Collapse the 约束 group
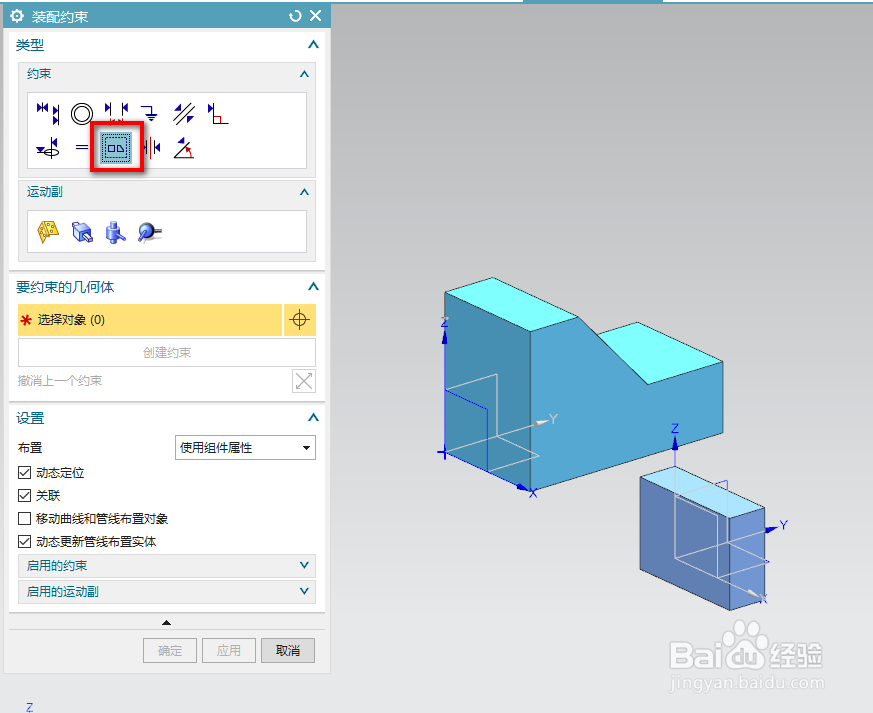Viewport: 873px width, 713px height. coord(304,74)
